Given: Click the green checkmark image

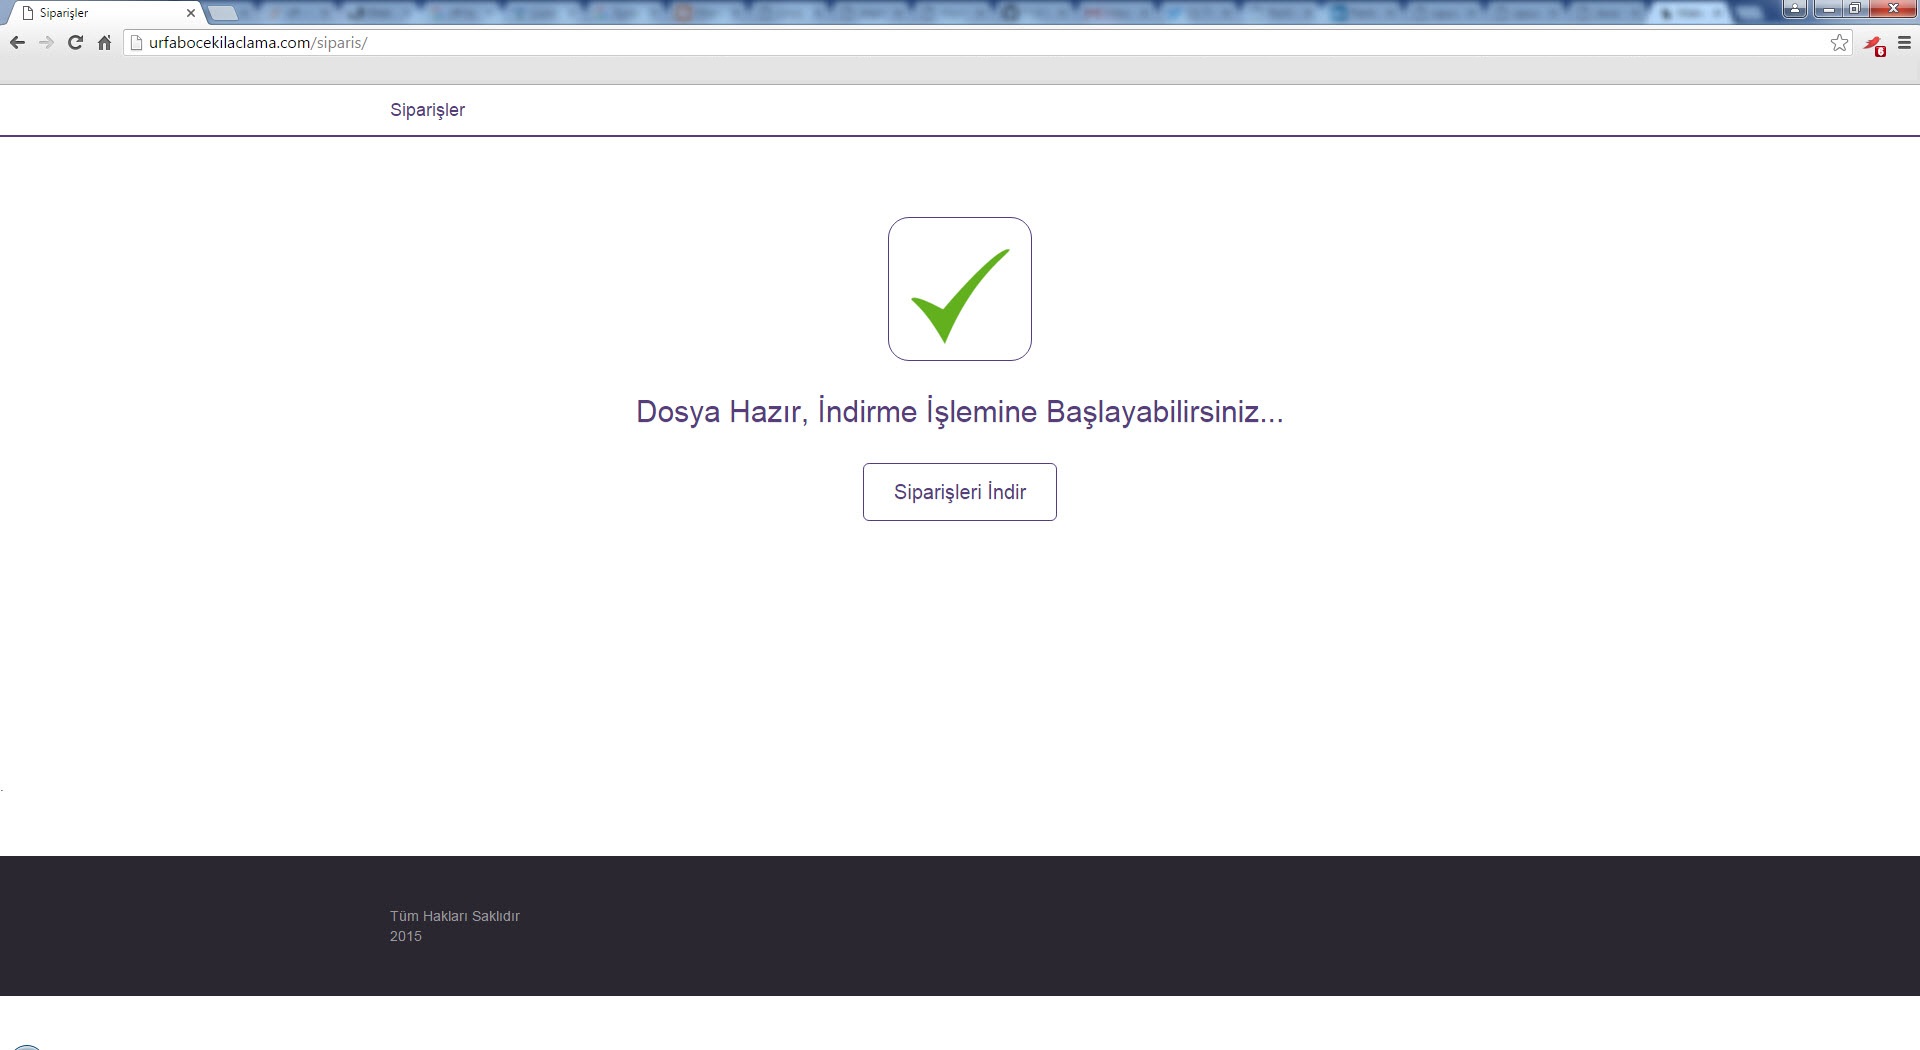Looking at the screenshot, I should (x=960, y=289).
